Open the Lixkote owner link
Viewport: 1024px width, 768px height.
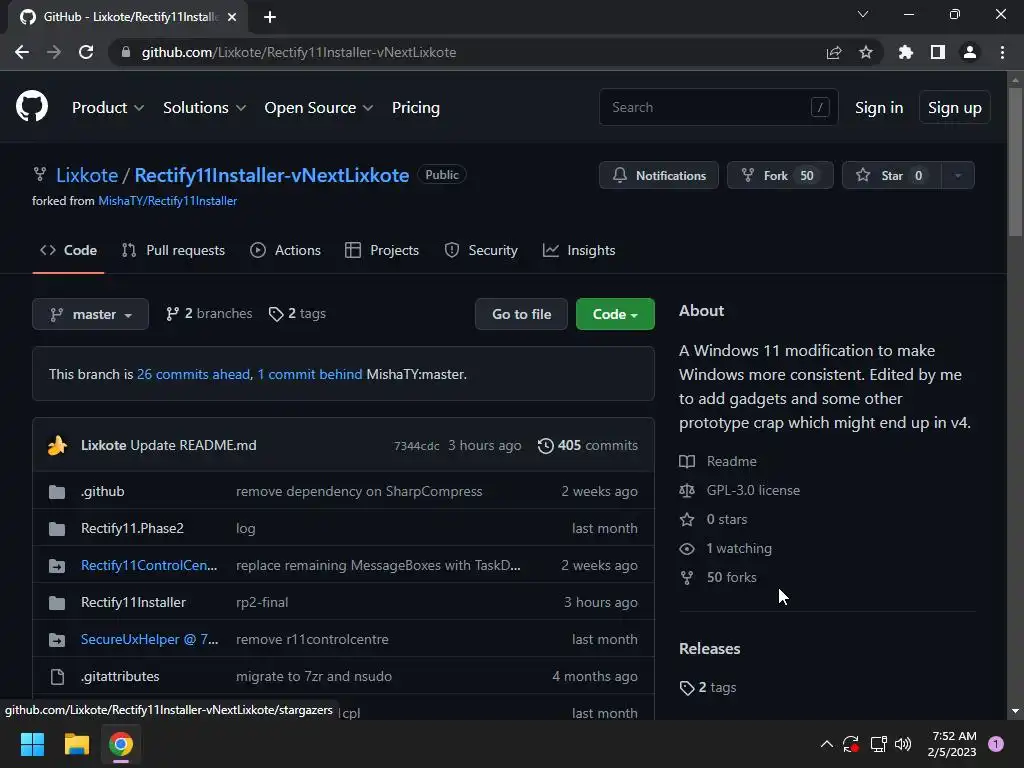[87, 175]
